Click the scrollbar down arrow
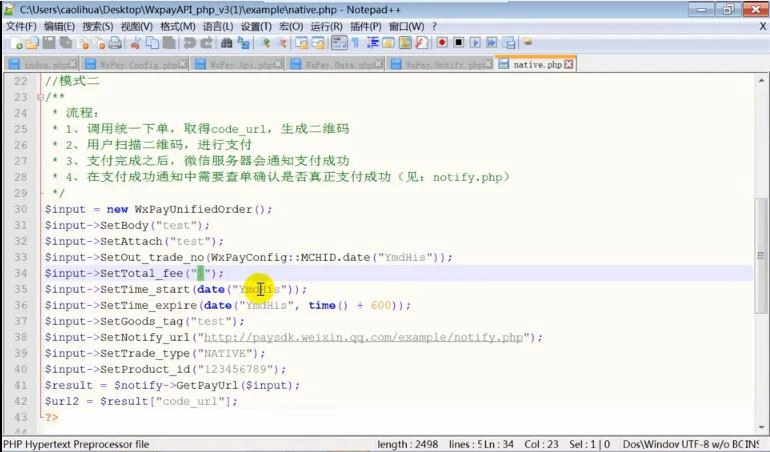Viewport: 770px width, 452px height. tap(761, 427)
